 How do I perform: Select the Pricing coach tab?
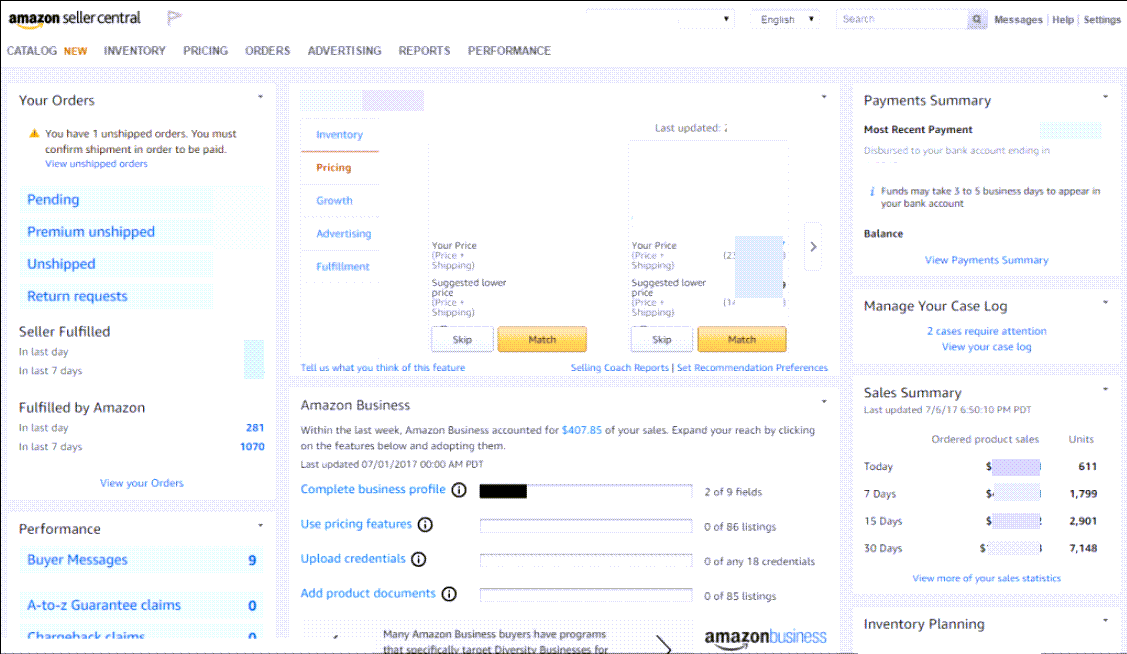coord(334,167)
